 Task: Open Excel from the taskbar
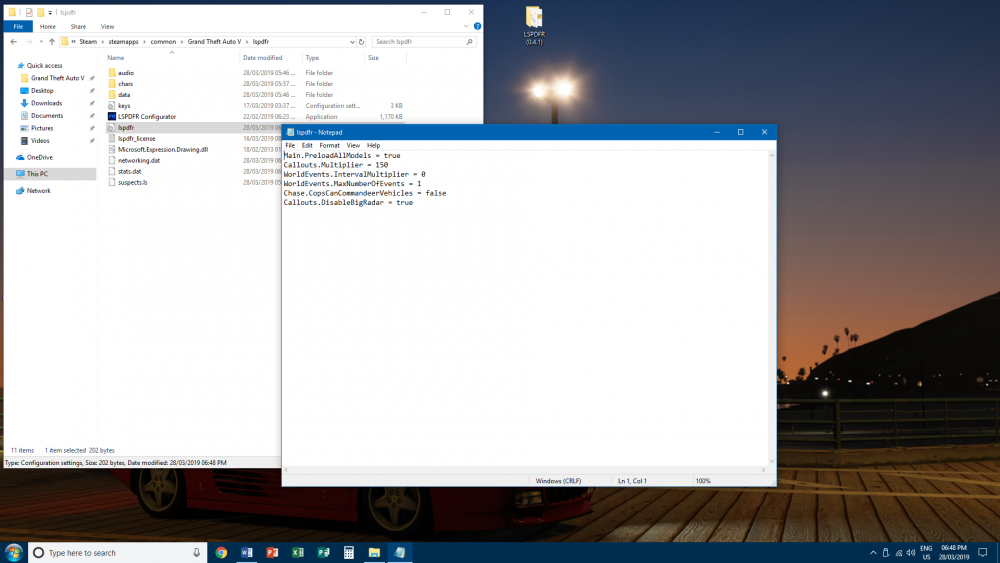297,552
